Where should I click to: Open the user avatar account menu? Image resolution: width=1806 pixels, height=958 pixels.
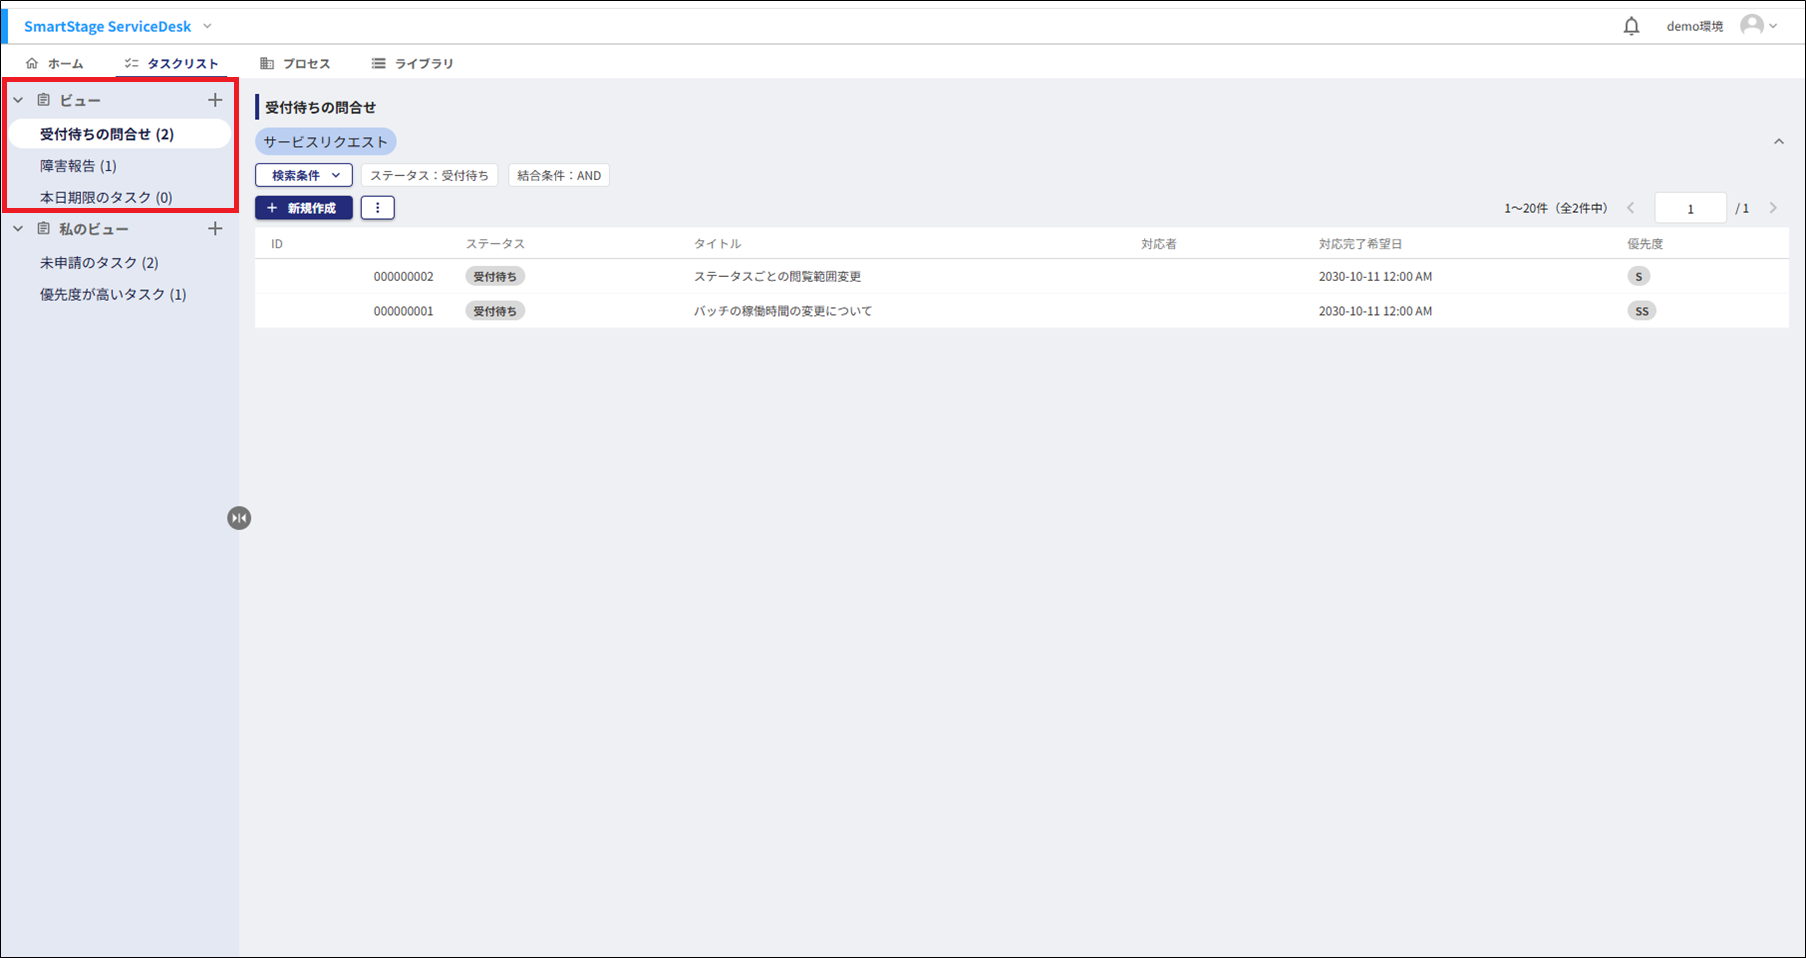pos(1757,26)
